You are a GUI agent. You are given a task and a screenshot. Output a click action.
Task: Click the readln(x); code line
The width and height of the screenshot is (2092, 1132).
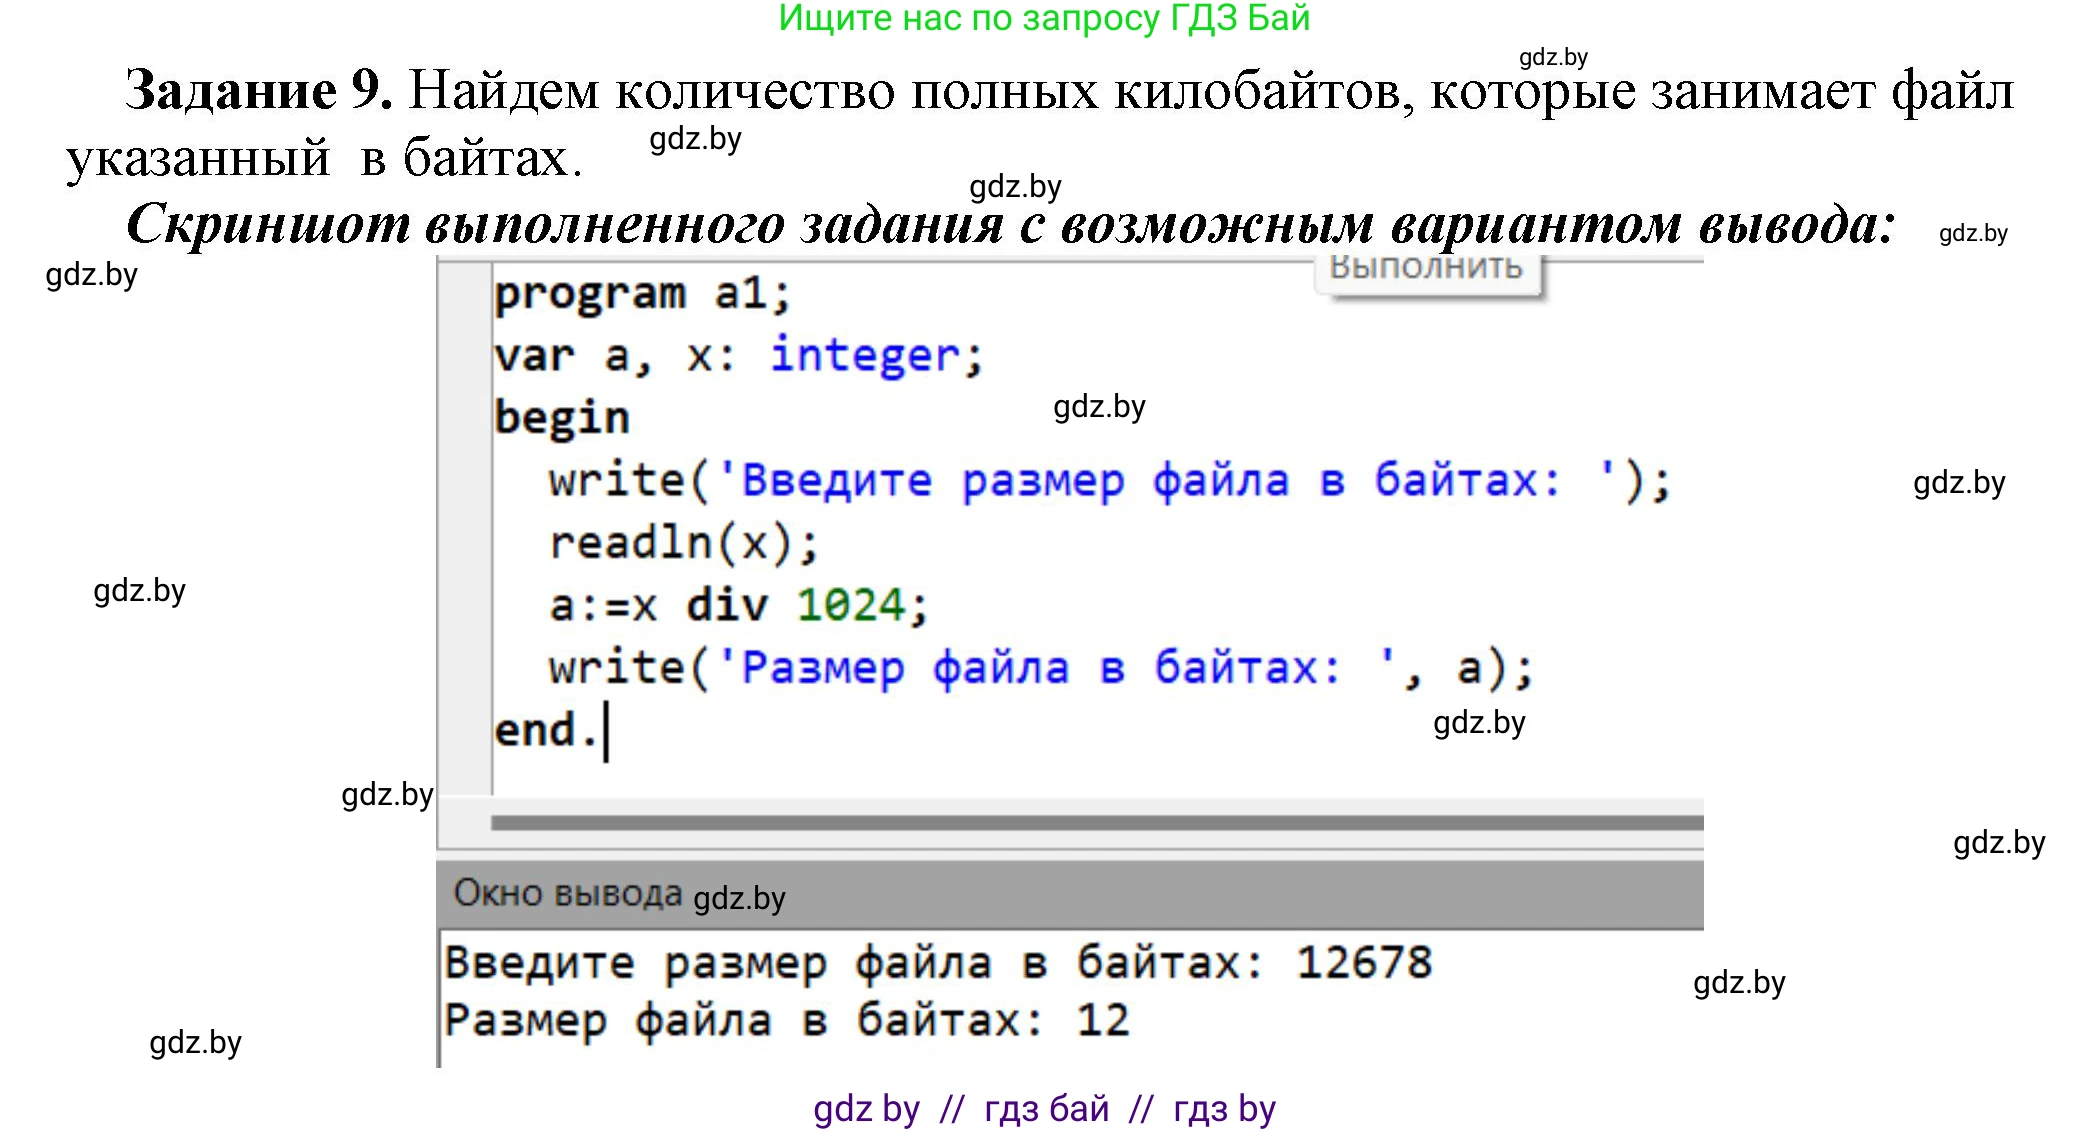tap(683, 543)
